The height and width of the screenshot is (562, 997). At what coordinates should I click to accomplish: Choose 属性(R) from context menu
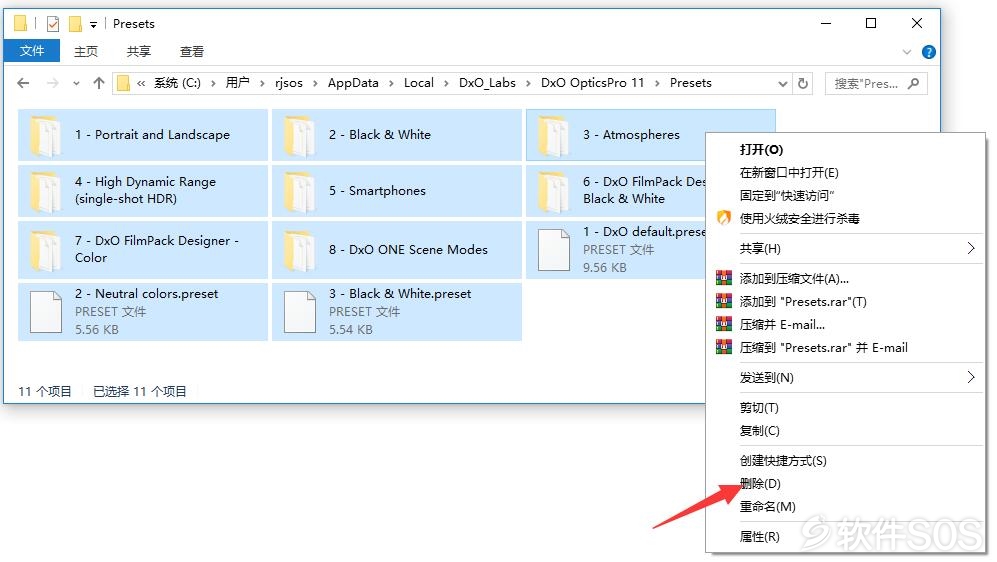coord(846,537)
